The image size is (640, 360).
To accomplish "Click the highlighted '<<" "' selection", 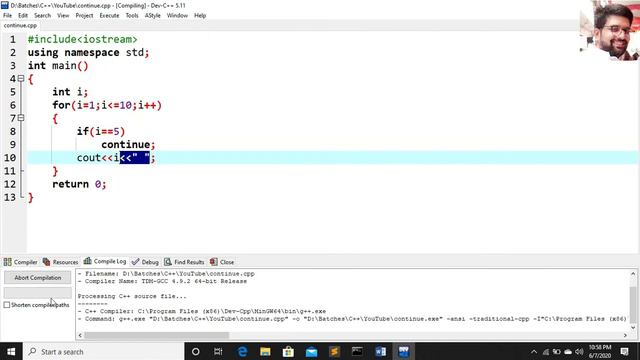I will coord(135,158).
